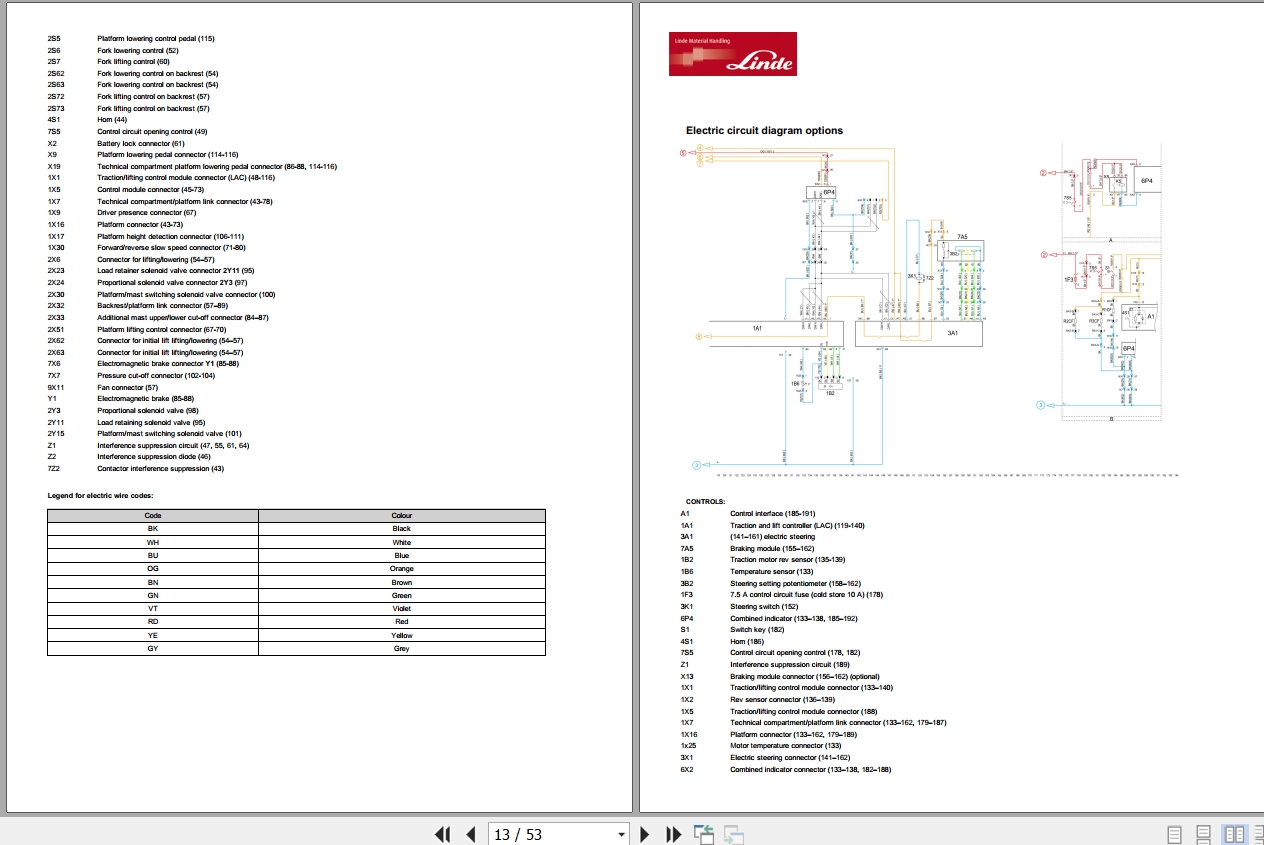Viewport: 1264px width, 845px height.
Task: Select the two-page side-by-side view
Action: [x=1235, y=834]
